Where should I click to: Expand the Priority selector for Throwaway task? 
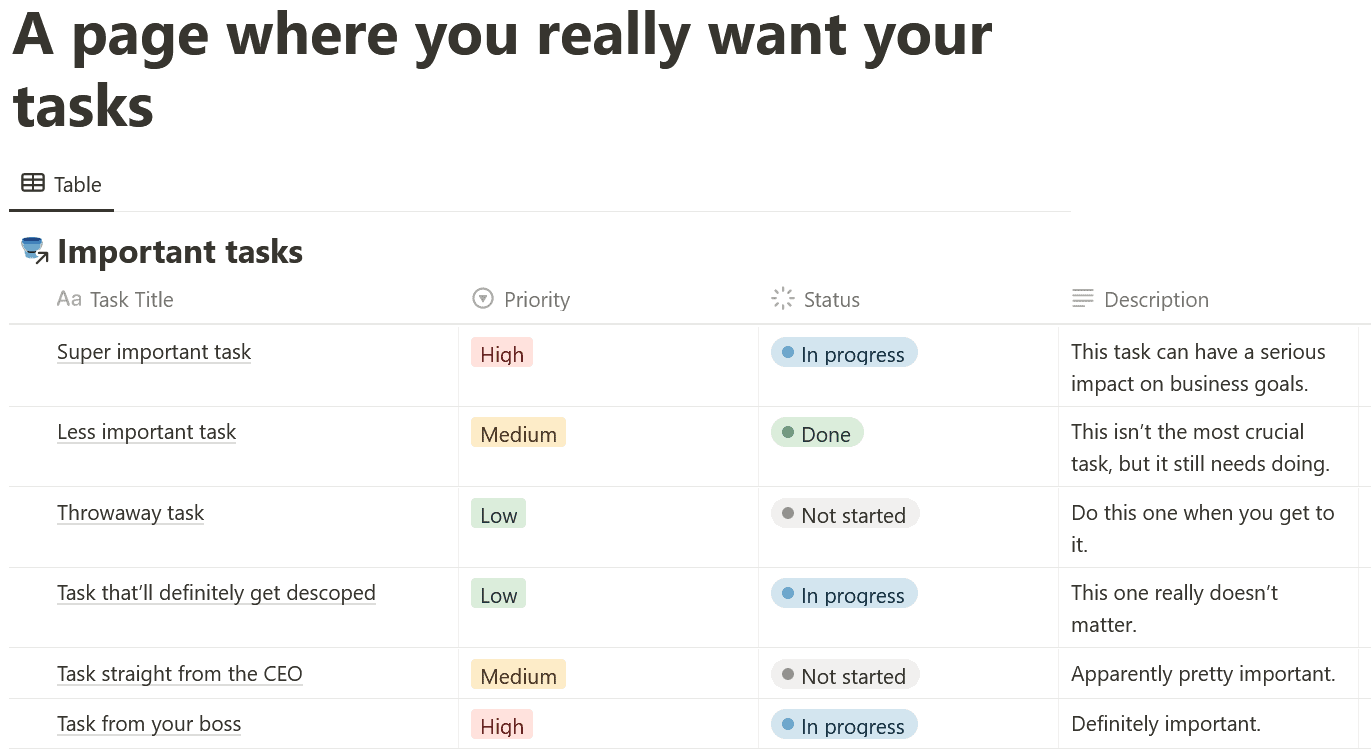498,513
